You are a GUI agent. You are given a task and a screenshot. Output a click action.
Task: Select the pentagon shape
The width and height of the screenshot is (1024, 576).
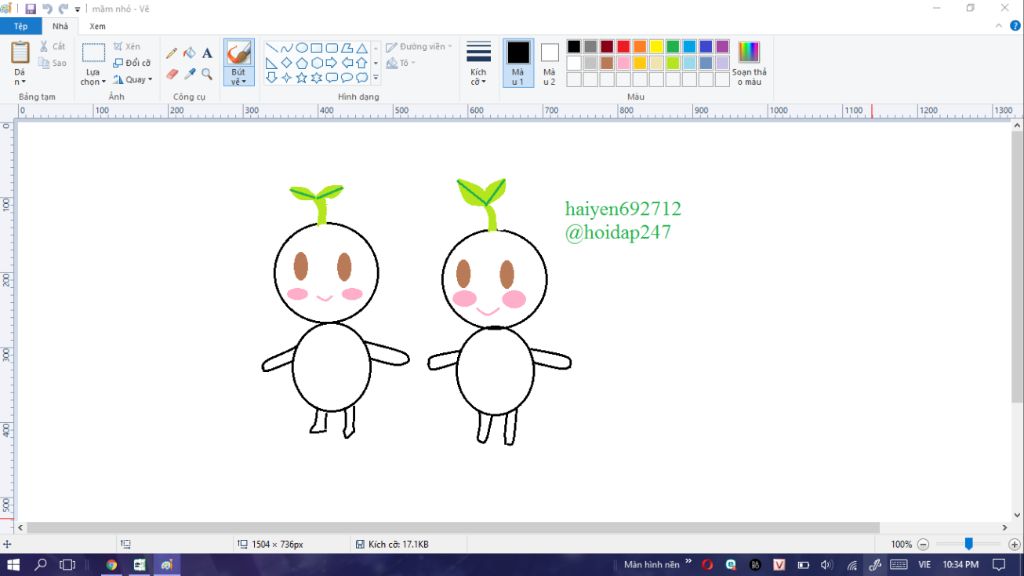pyautogui.click(x=302, y=63)
